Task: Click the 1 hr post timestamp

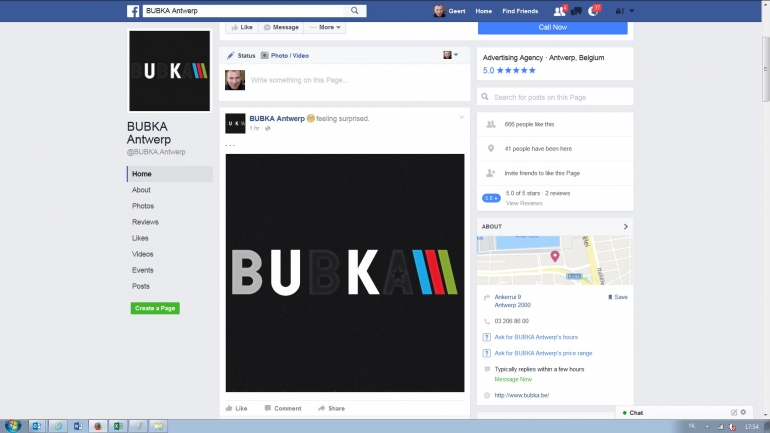Action: [x=254, y=128]
